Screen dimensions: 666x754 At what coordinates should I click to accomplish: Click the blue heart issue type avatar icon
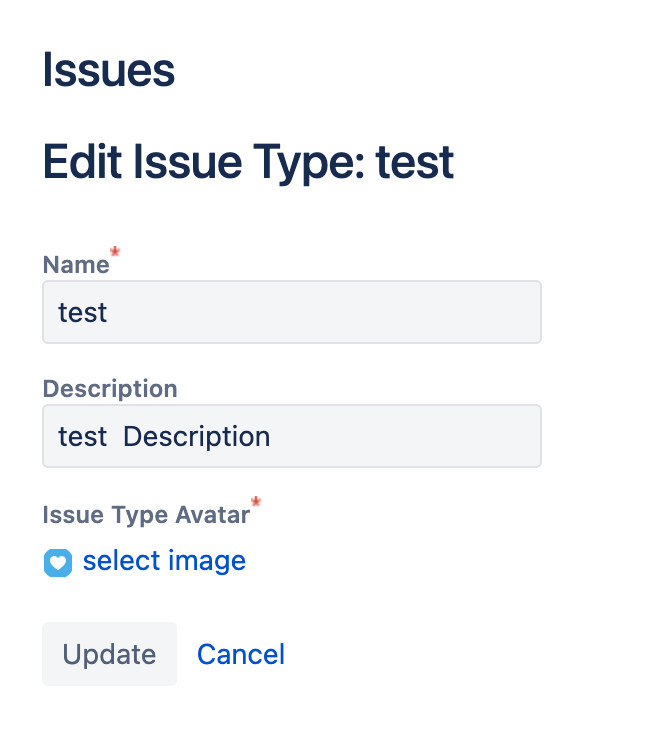tap(58, 563)
